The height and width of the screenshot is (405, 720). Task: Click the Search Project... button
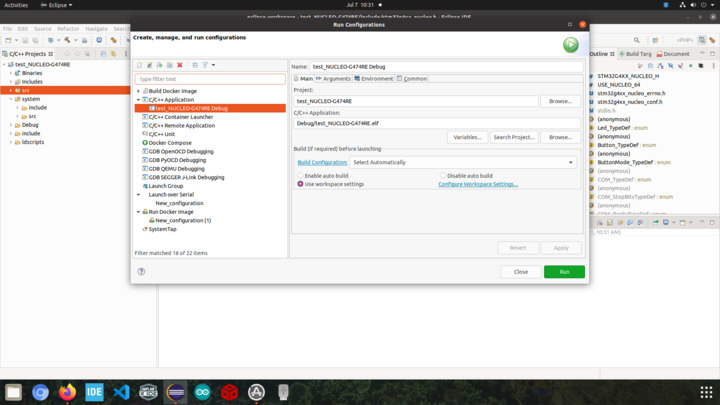(514, 137)
